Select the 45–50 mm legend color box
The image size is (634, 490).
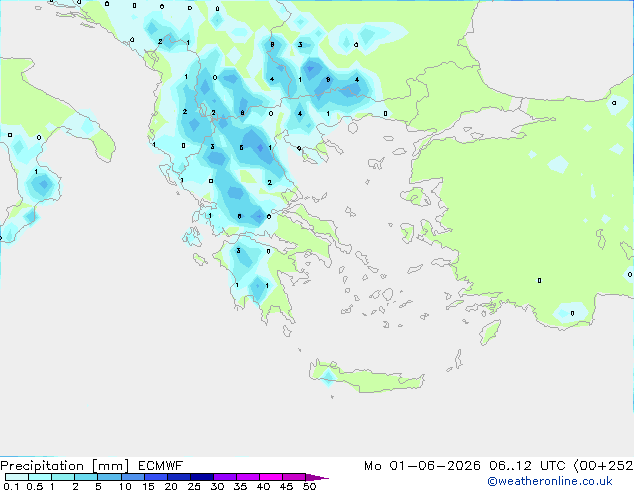coord(294,477)
